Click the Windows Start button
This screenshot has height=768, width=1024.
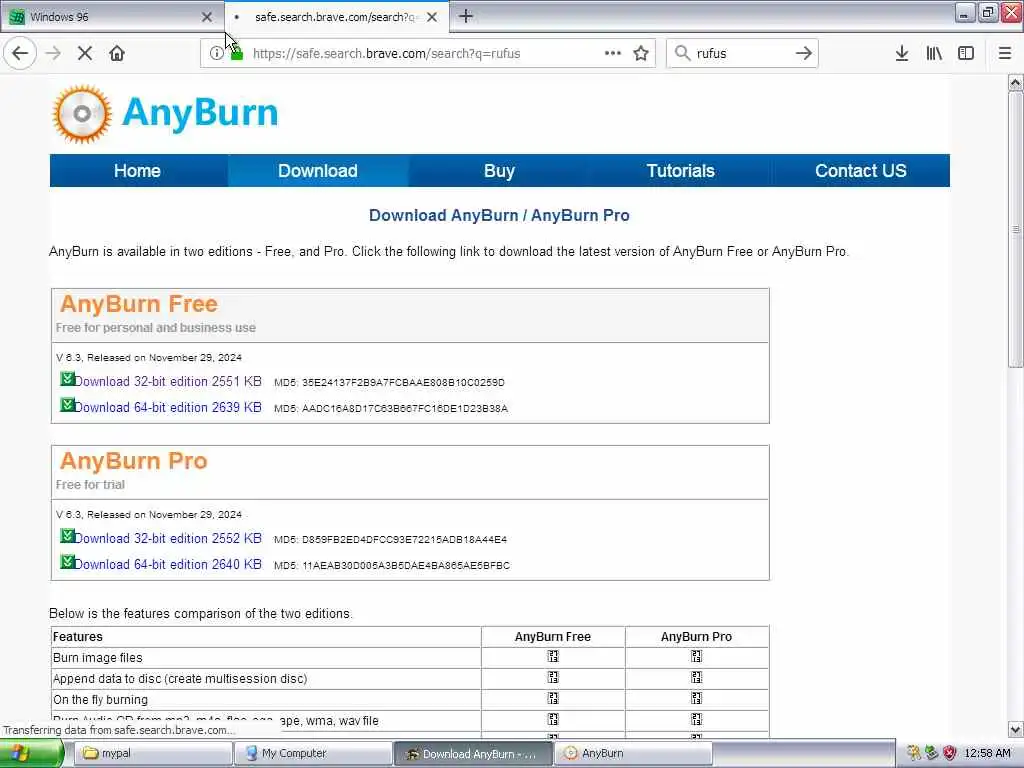31,754
